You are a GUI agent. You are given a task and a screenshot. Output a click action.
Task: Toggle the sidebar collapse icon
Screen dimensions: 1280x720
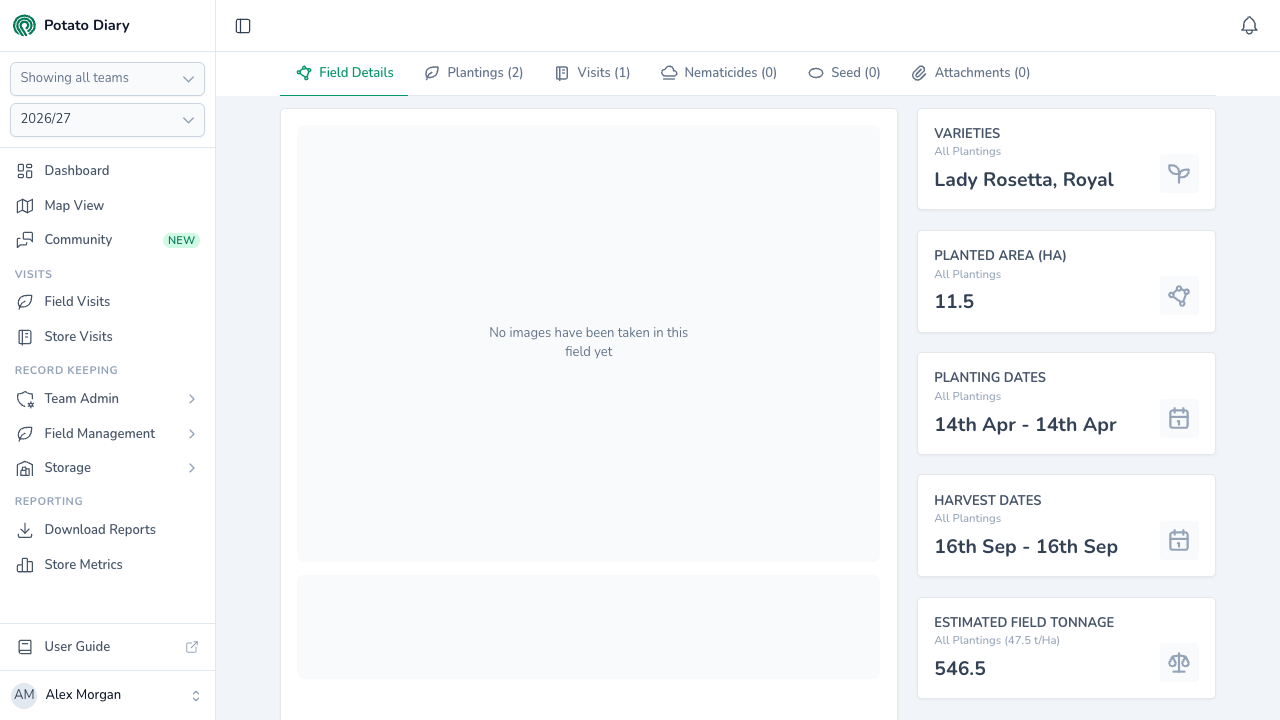coord(243,26)
